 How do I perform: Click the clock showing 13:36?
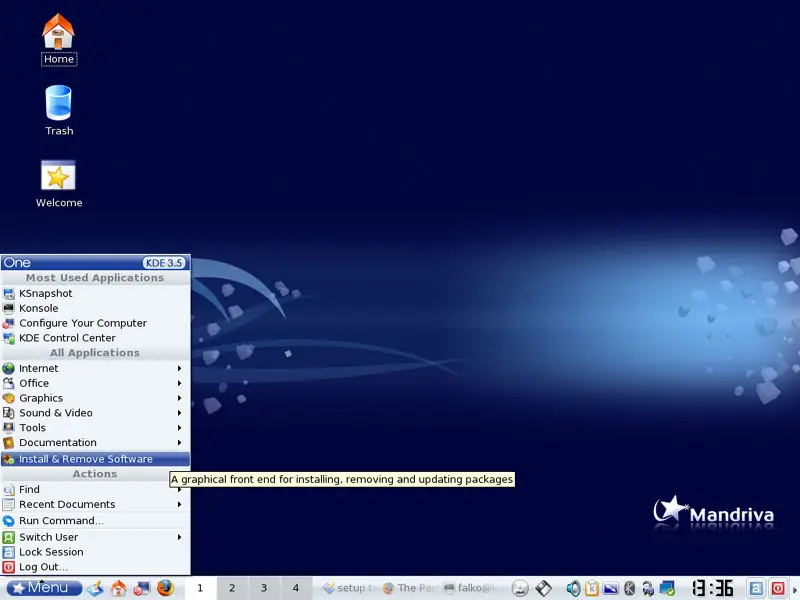pyautogui.click(x=713, y=588)
